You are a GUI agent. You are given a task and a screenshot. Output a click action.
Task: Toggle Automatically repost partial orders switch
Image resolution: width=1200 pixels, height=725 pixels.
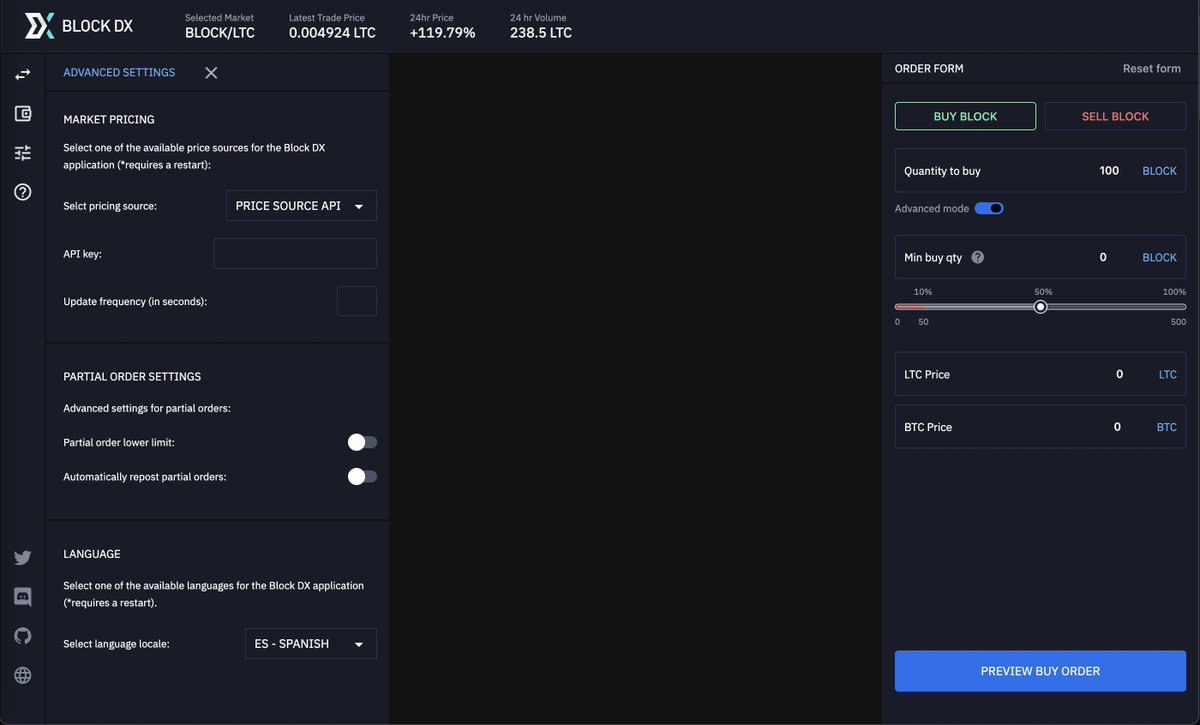pos(362,477)
